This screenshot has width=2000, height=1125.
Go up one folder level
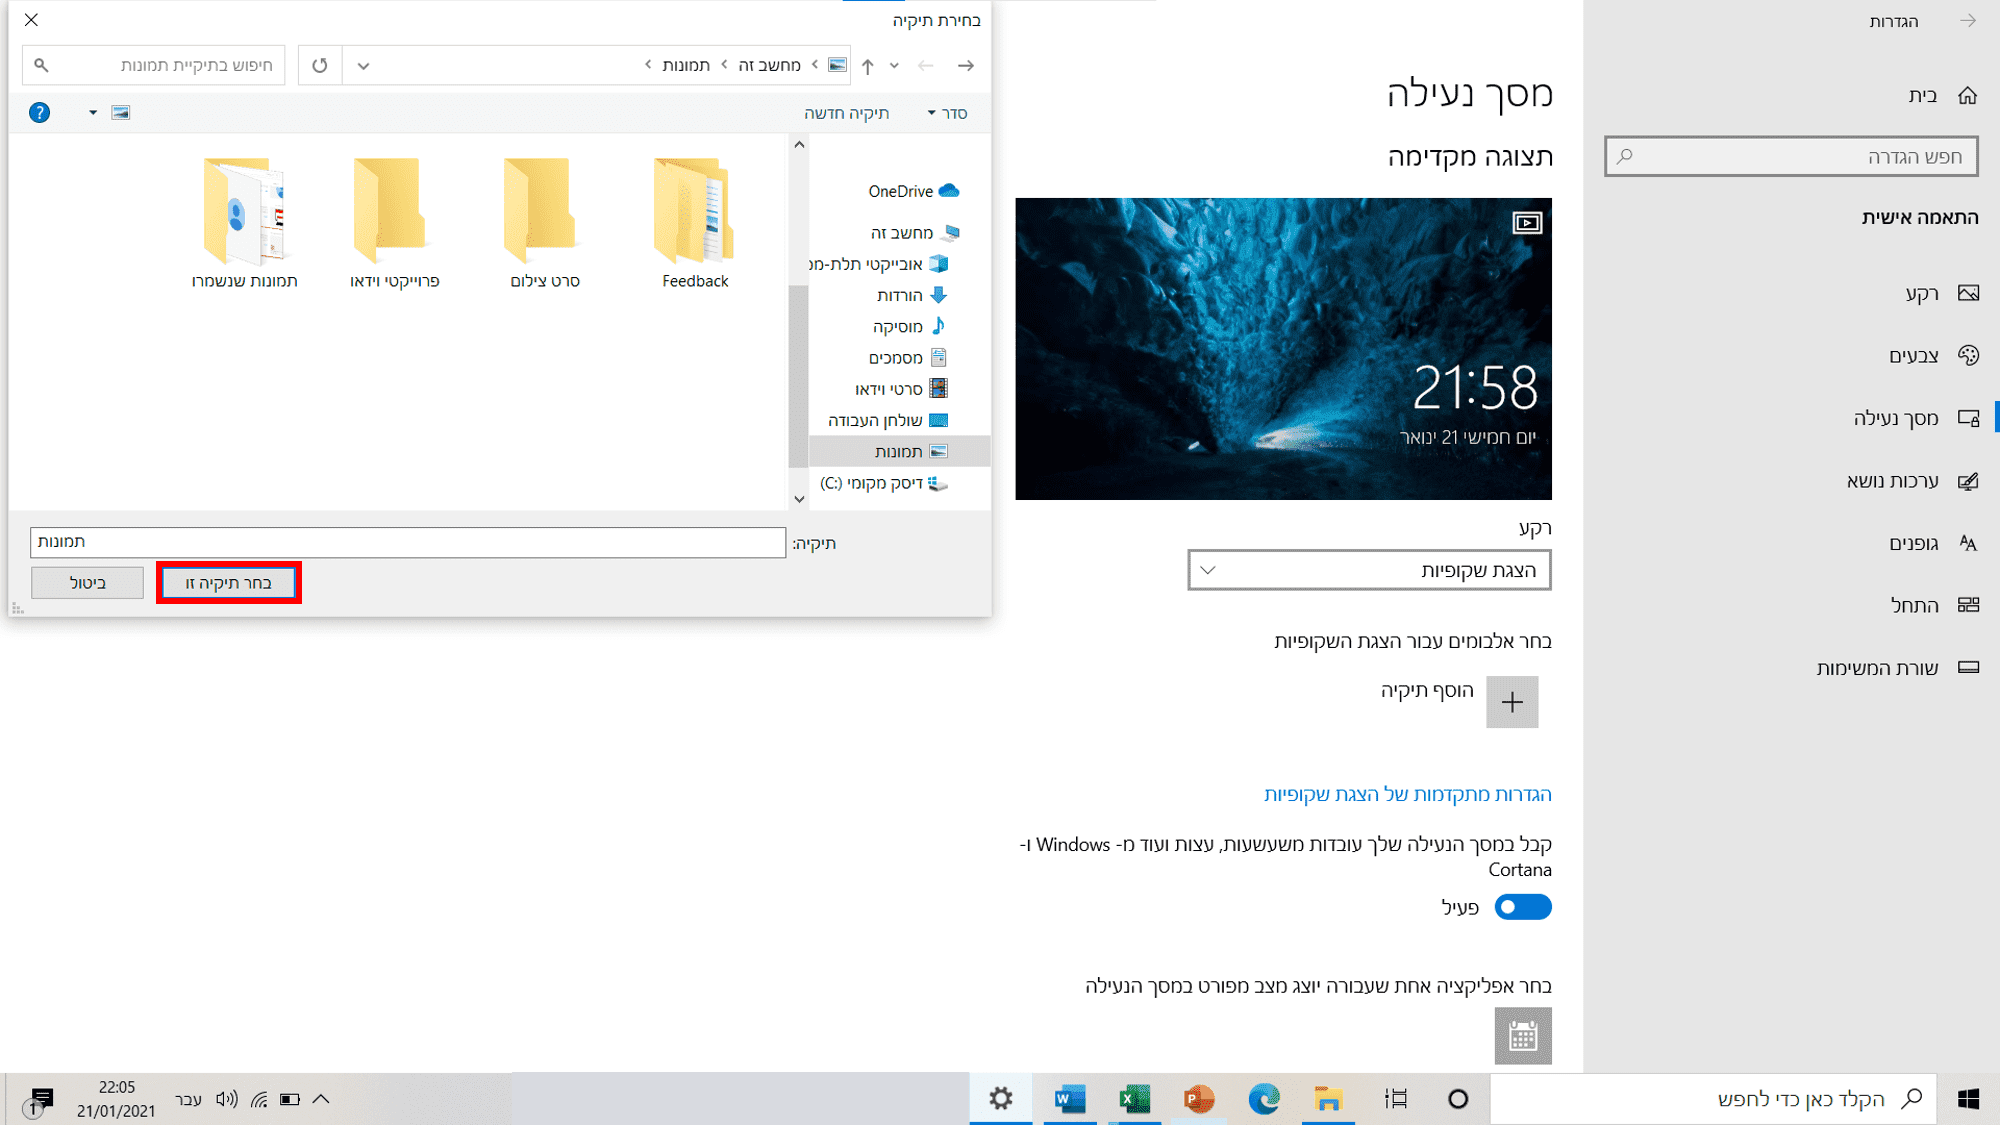click(868, 66)
